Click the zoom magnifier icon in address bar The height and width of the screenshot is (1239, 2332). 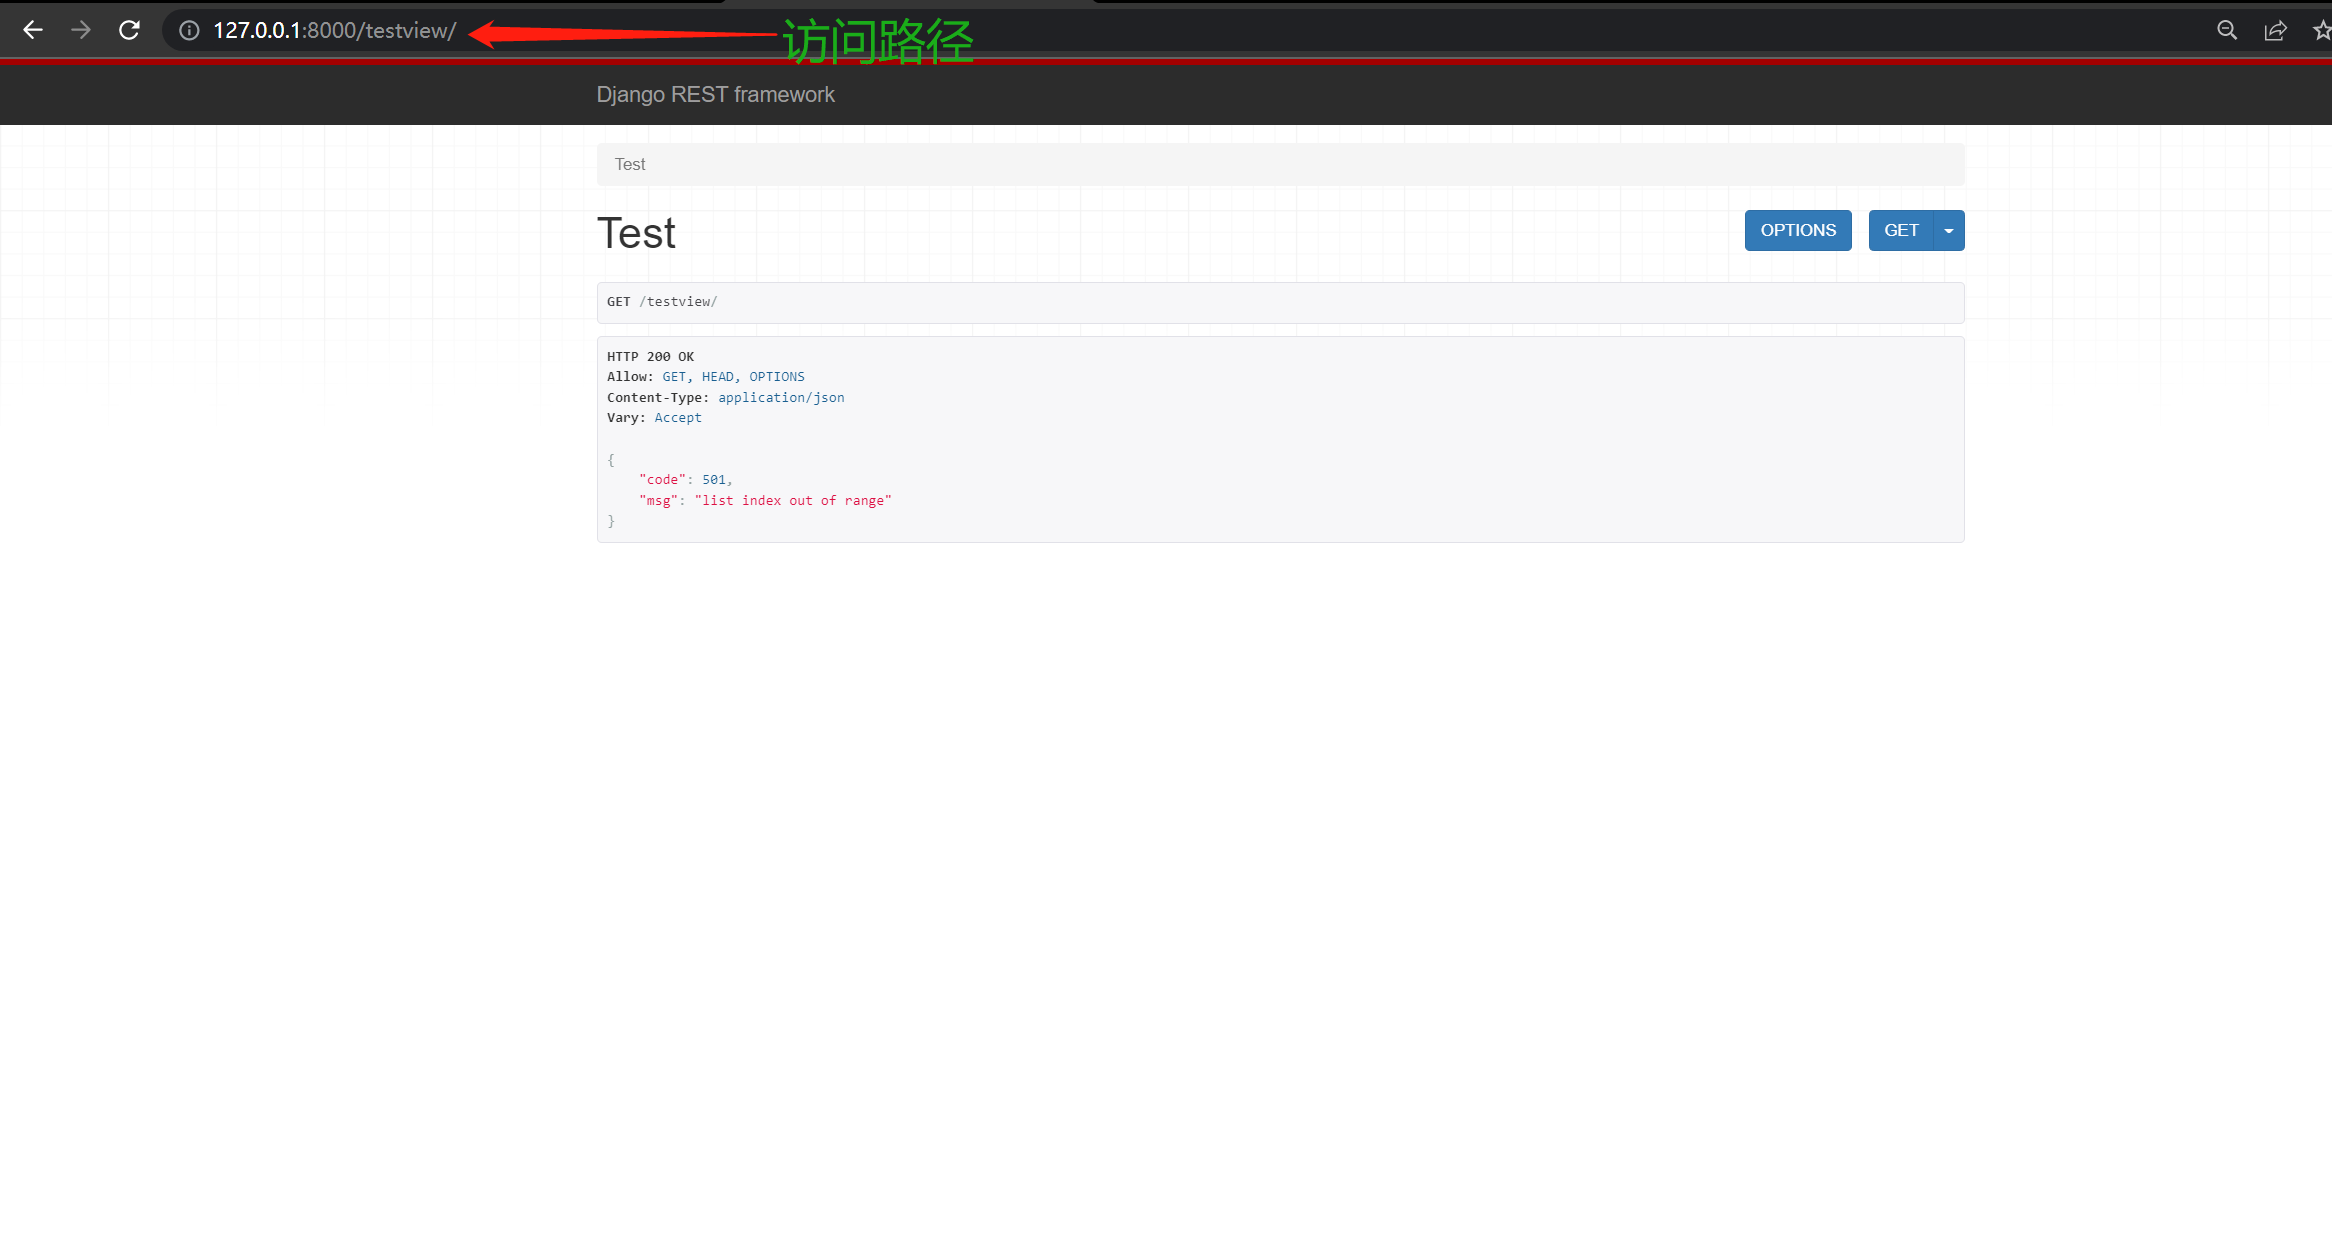(2226, 30)
